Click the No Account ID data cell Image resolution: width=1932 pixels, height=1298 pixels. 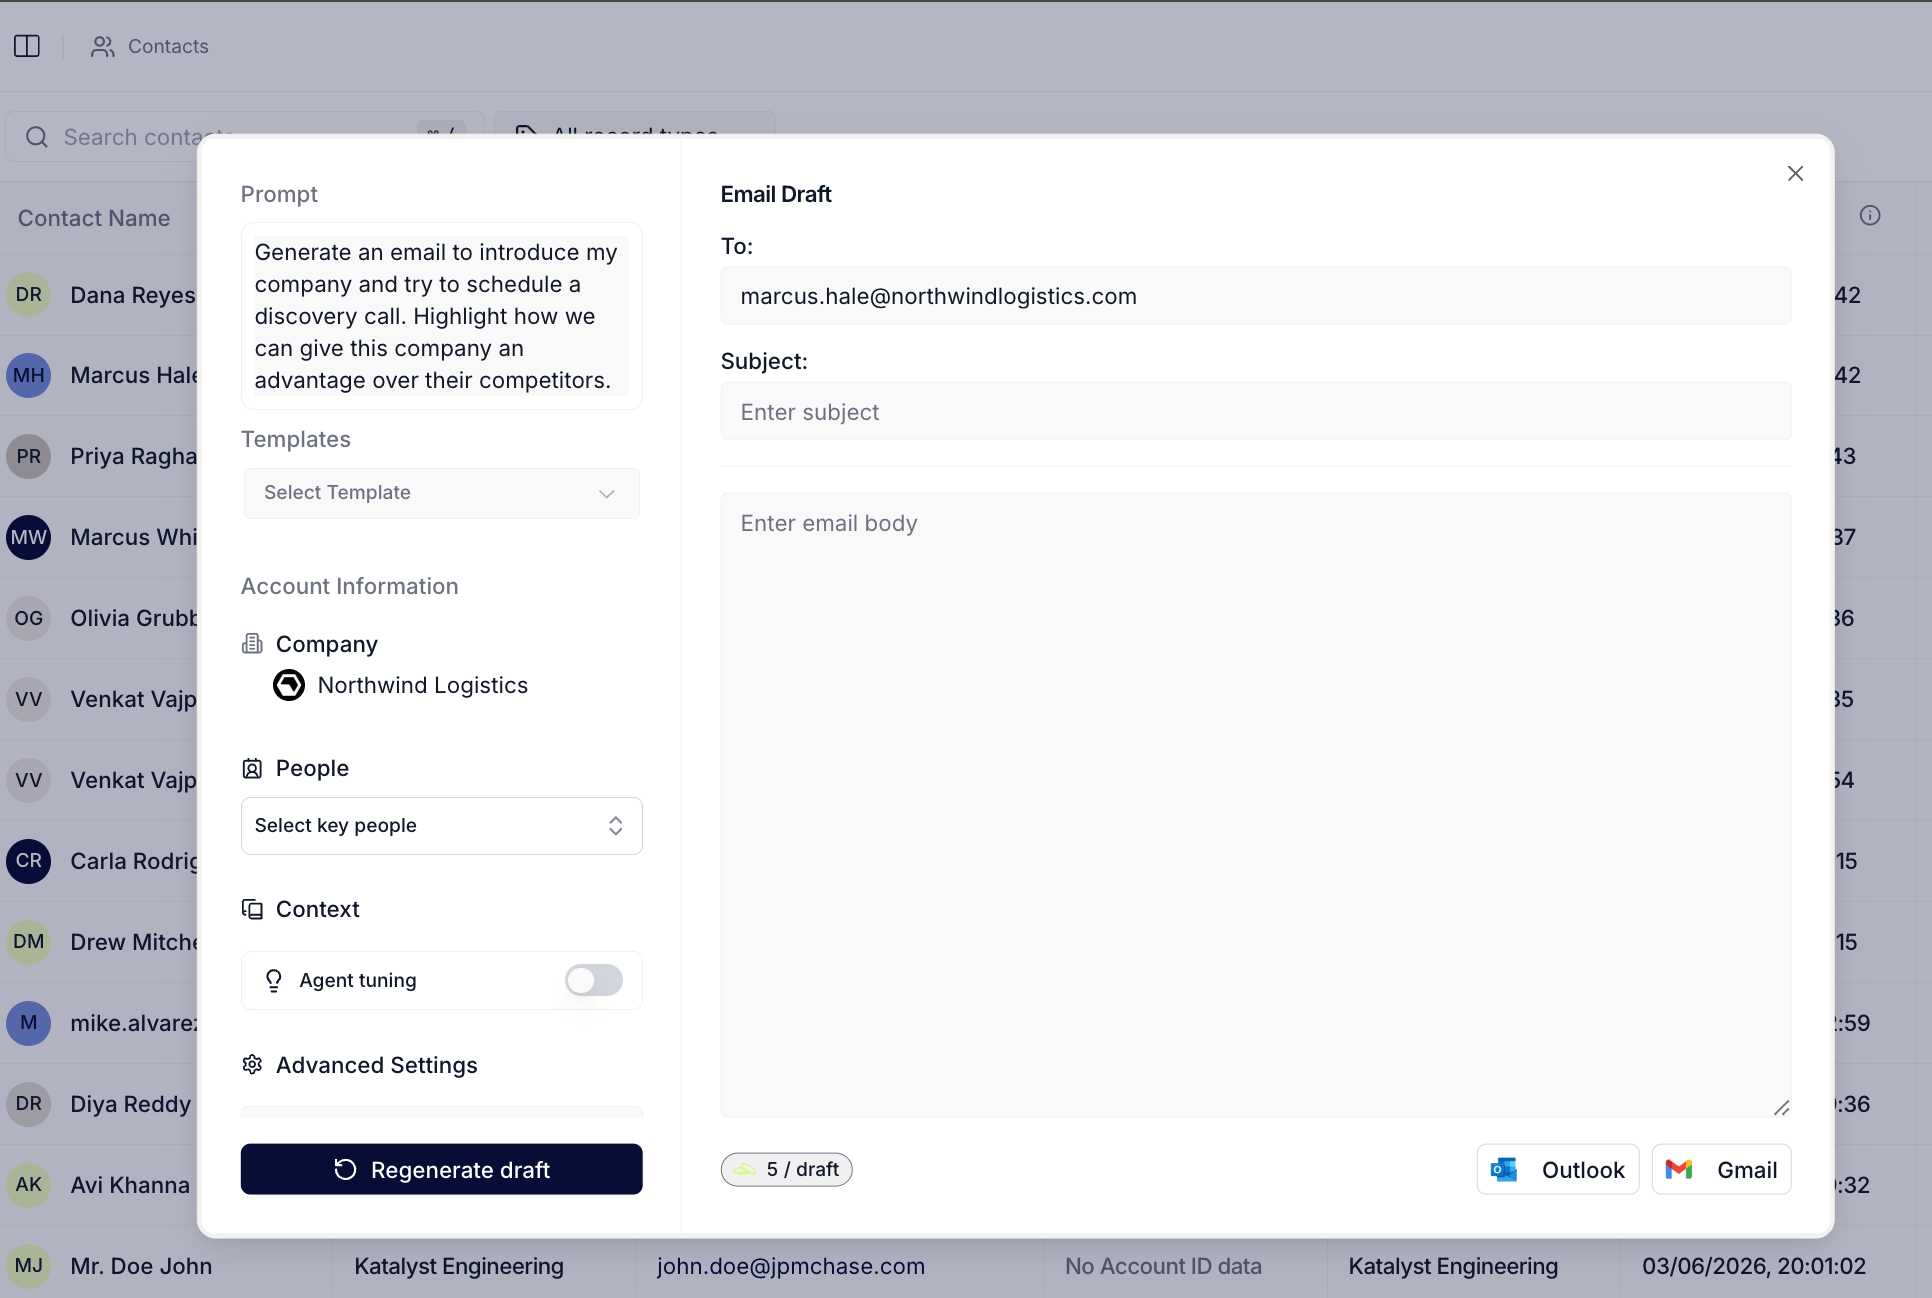tap(1163, 1266)
